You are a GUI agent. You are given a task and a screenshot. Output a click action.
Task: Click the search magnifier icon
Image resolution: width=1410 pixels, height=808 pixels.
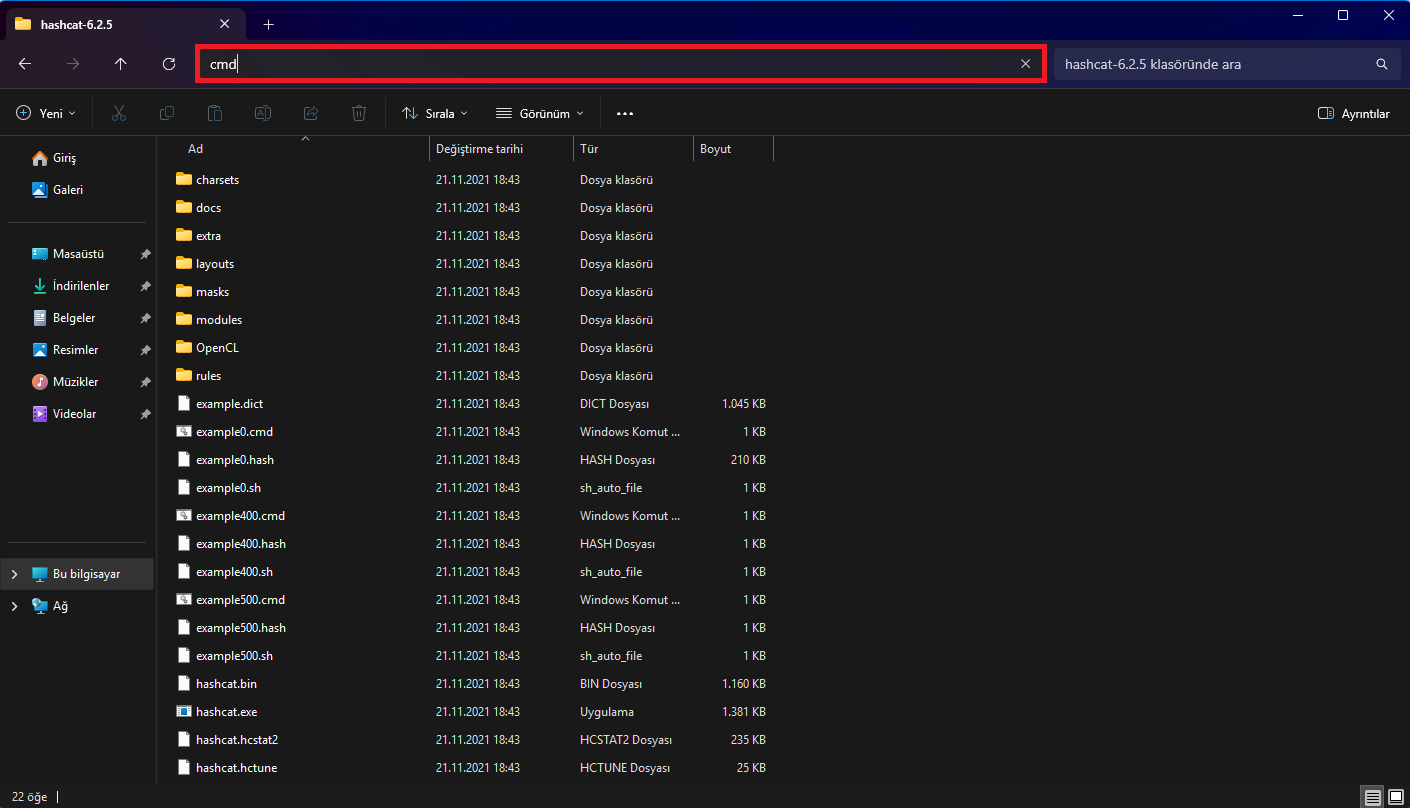[x=1382, y=64]
